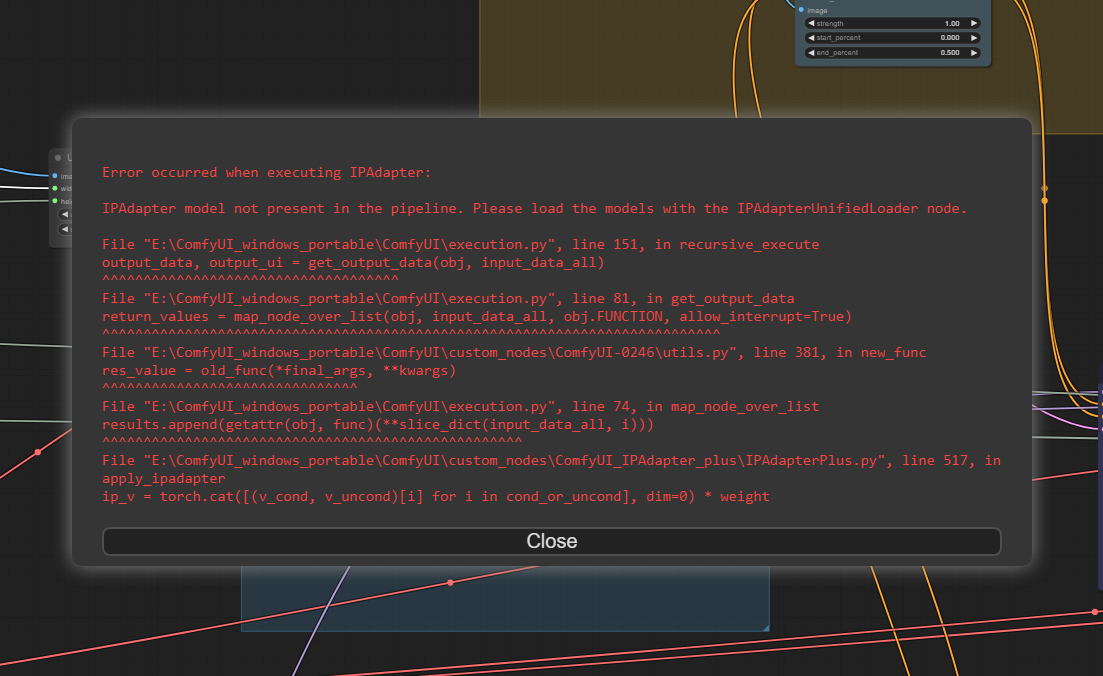Screen dimensions: 1103x676
Task: Click the 'results.append(getattr' code line
Action: (378, 425)
